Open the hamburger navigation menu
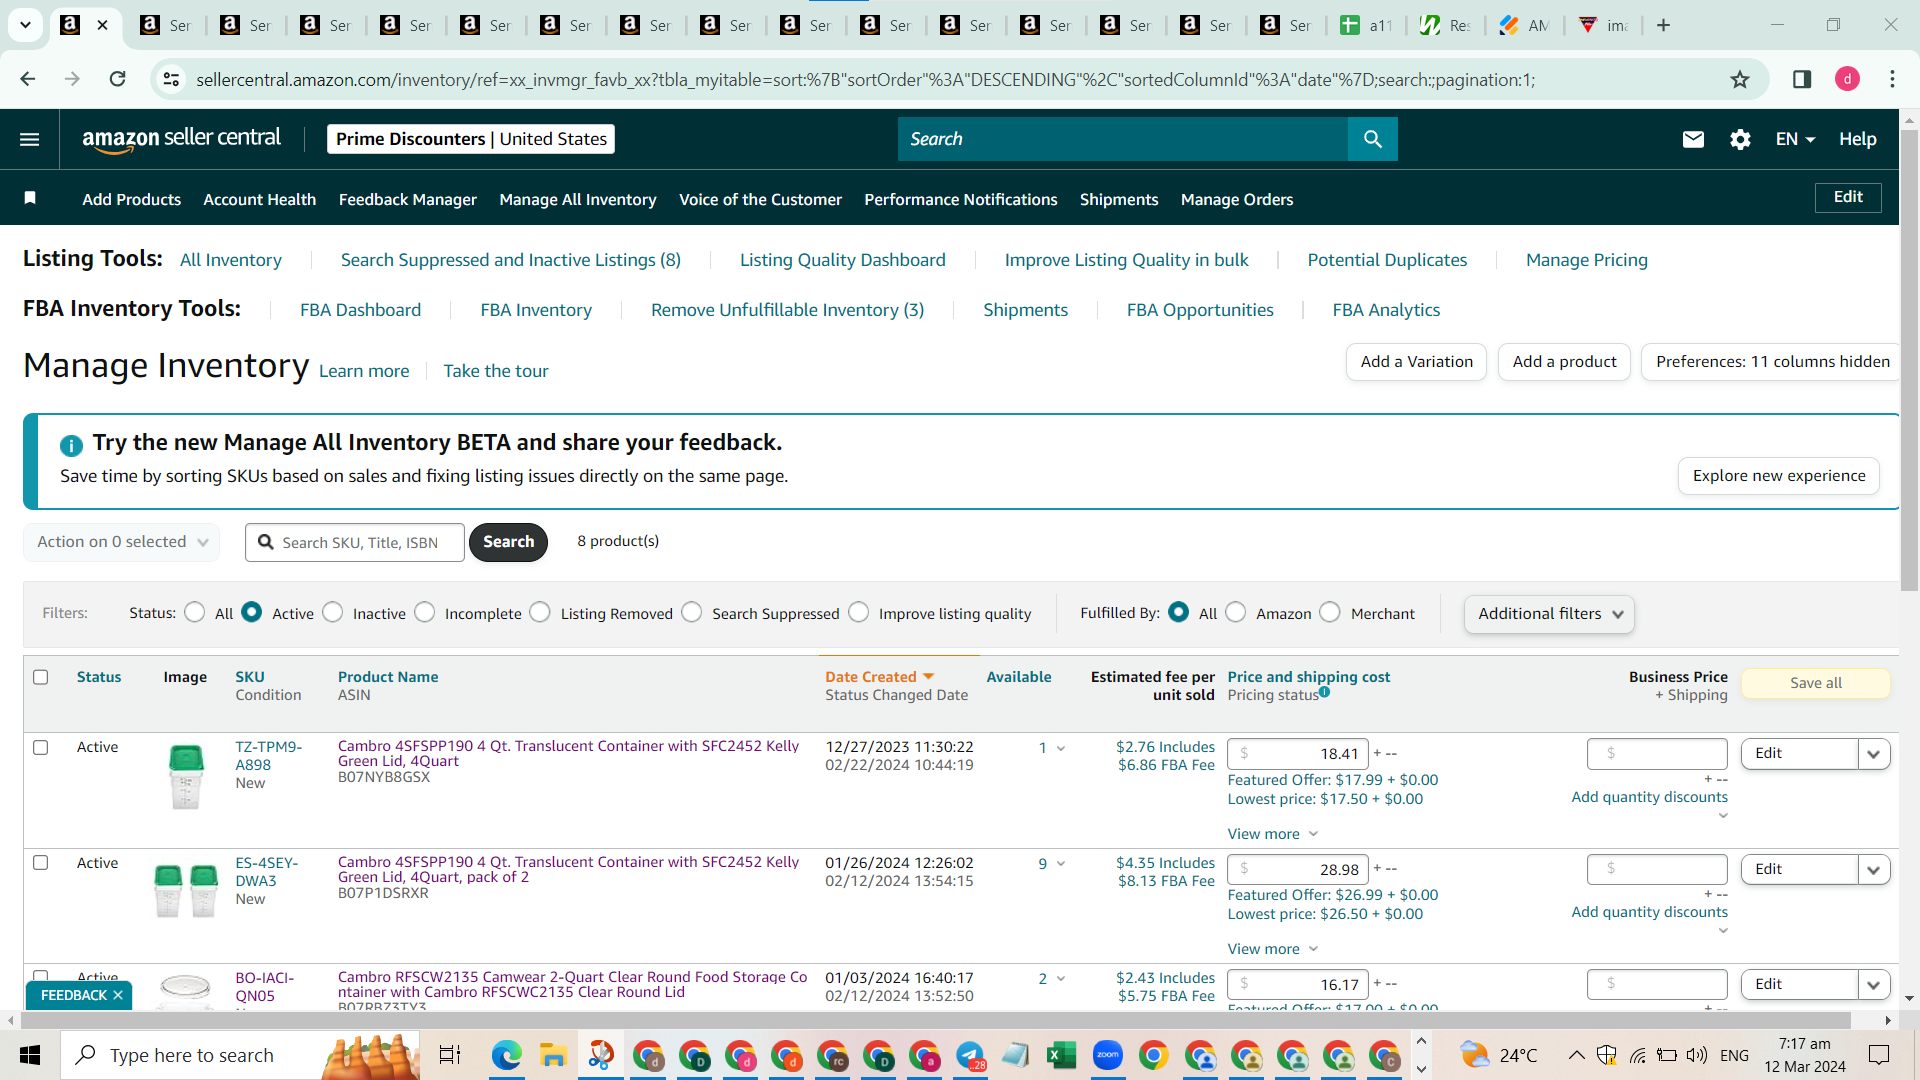Viewport: 1920px width, 1080px height. [x=30, y=139]
